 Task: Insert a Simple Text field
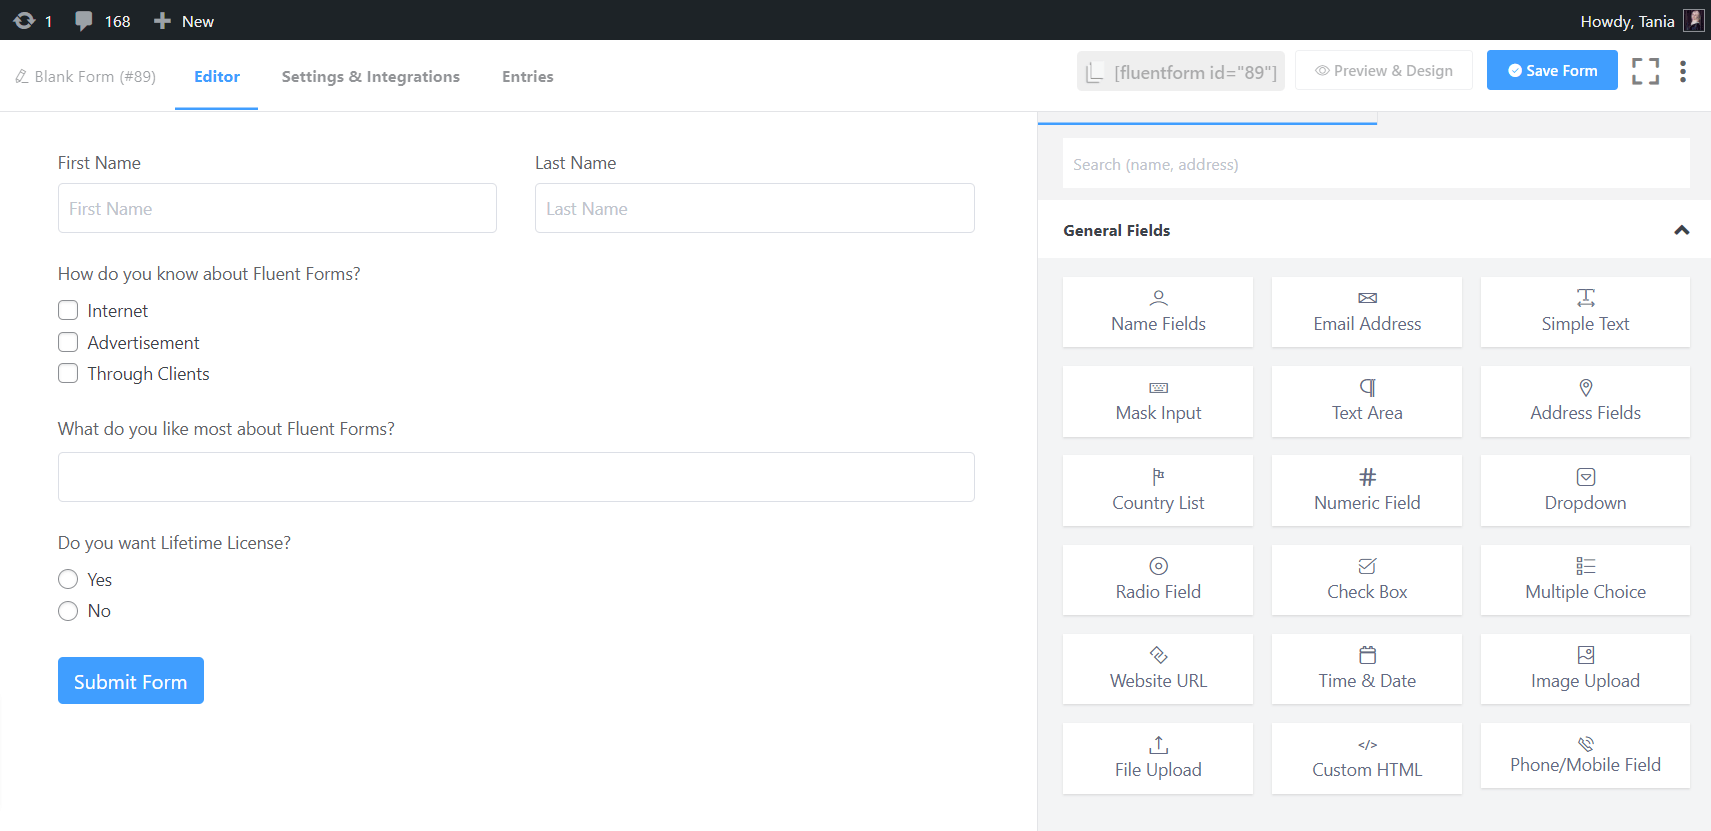pos(1585,312)
